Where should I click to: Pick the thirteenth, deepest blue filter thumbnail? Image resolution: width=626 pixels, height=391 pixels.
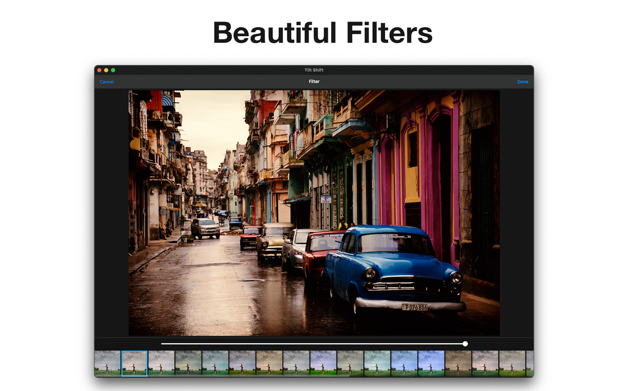click(431, 363)
